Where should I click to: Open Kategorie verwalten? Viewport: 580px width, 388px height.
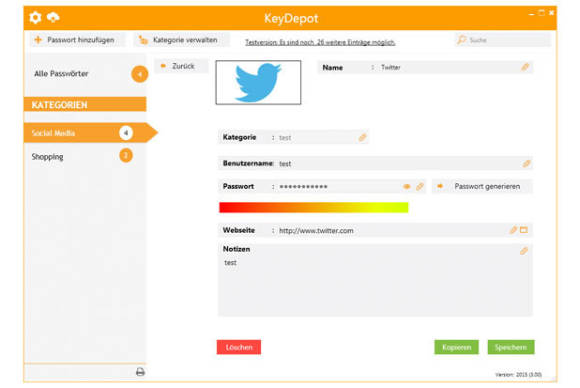[x=181, y=40]
